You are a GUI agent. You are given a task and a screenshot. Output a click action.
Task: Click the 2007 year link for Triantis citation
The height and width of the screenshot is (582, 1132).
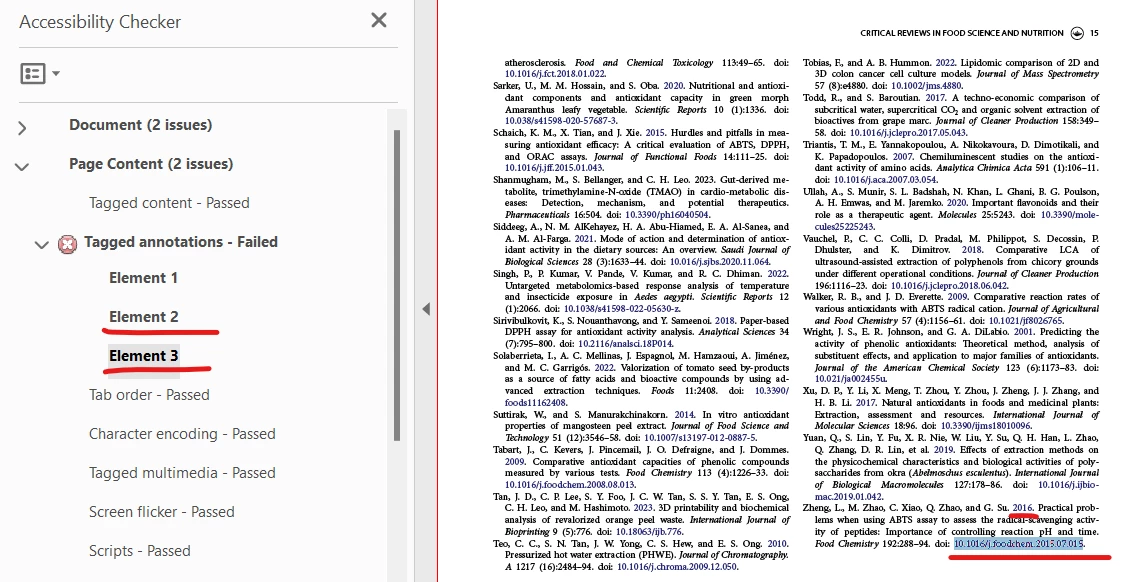[x=902, y=156]
